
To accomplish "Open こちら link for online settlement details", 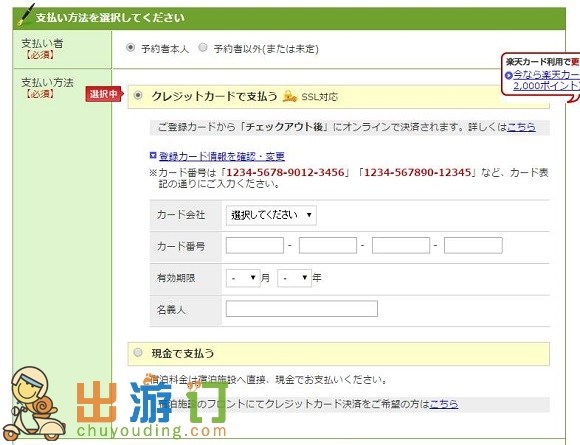I will click(x=522, y=127).
